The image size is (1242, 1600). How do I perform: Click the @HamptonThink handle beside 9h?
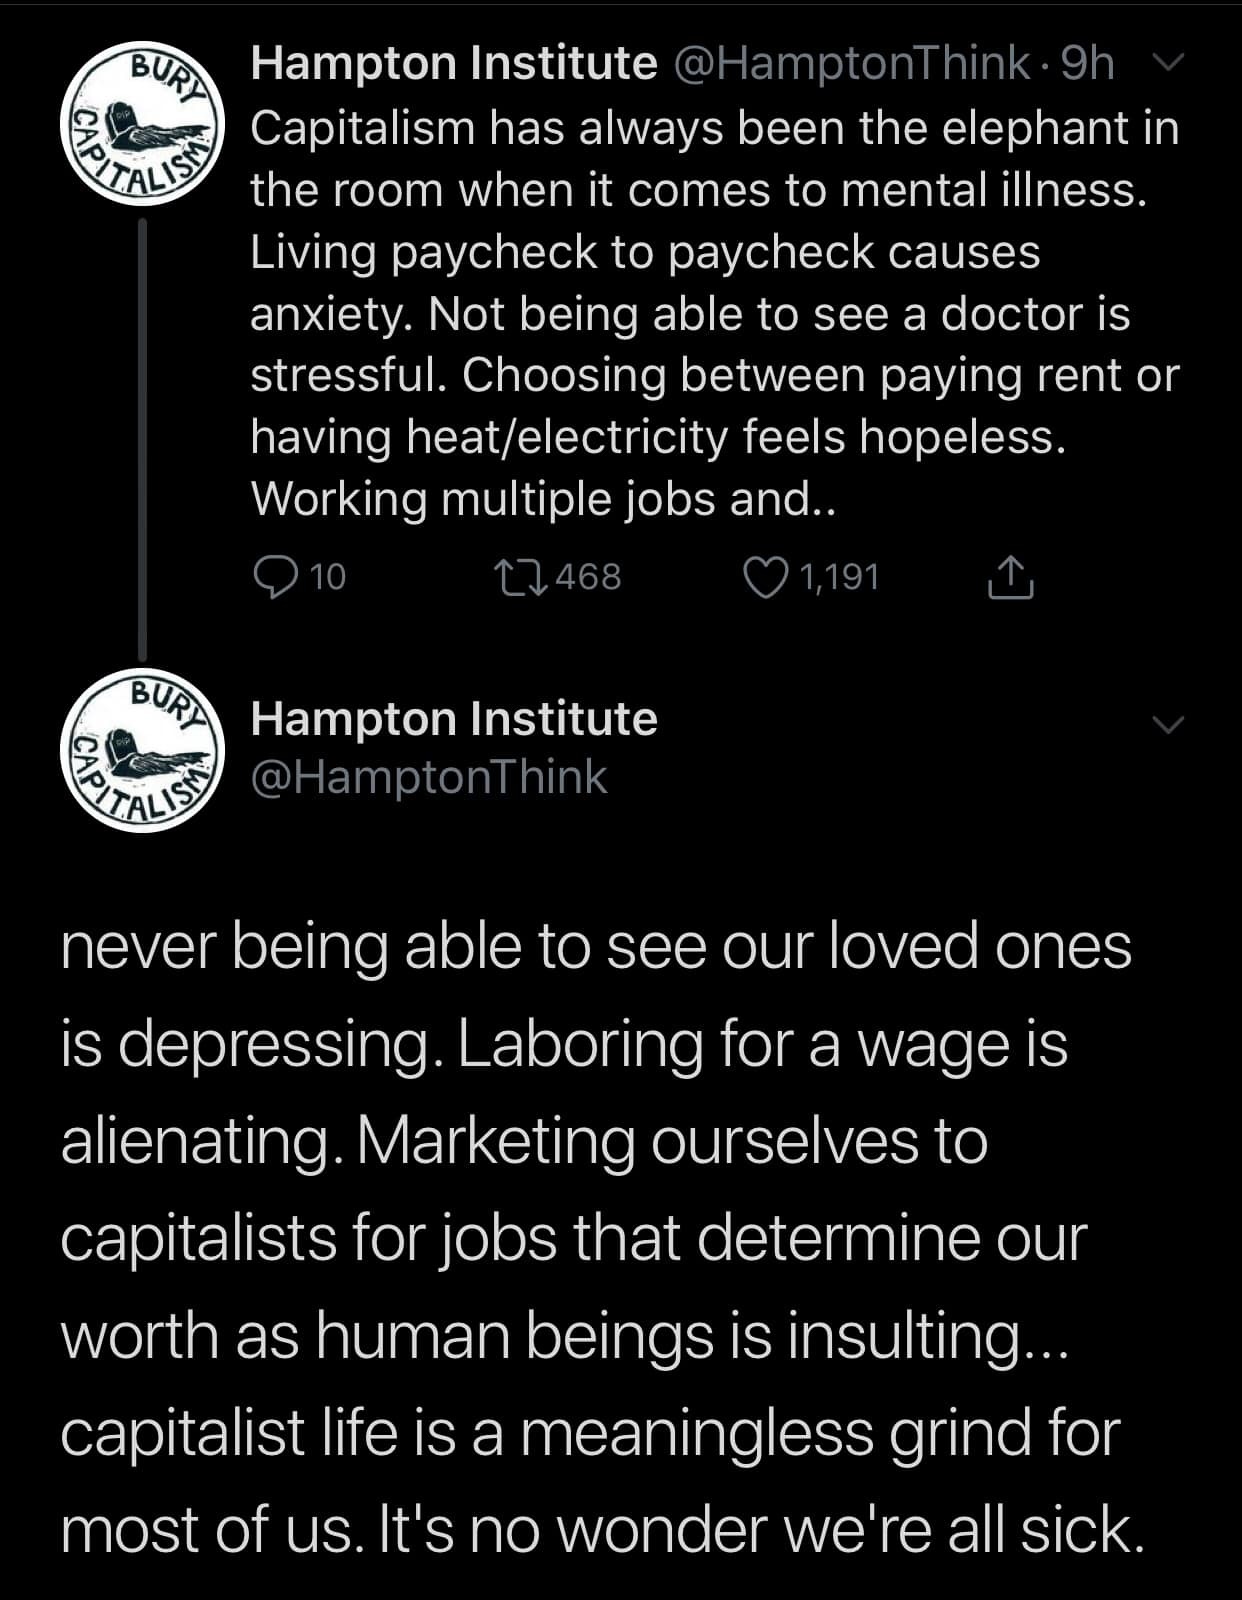pos(853,63)
